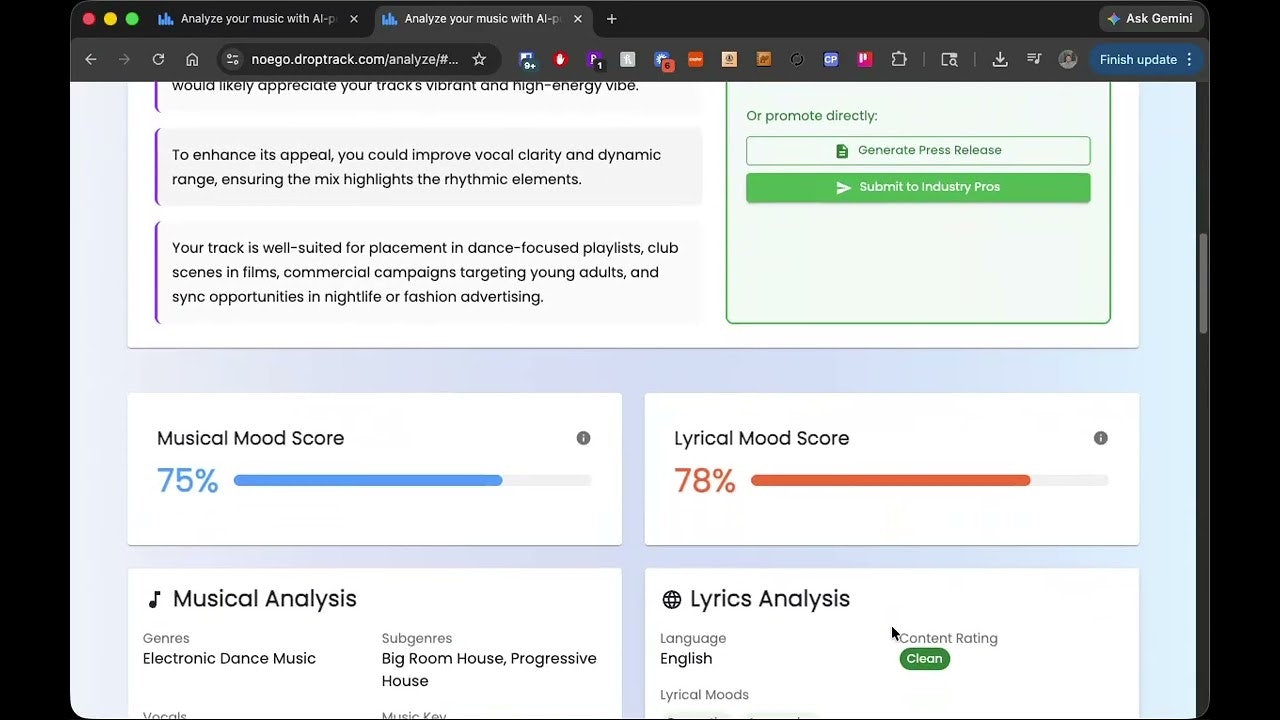Viewport: 1280px width, 720px height.
Task: Open a new browser tab with the plus button
Action: click(613, 19)
